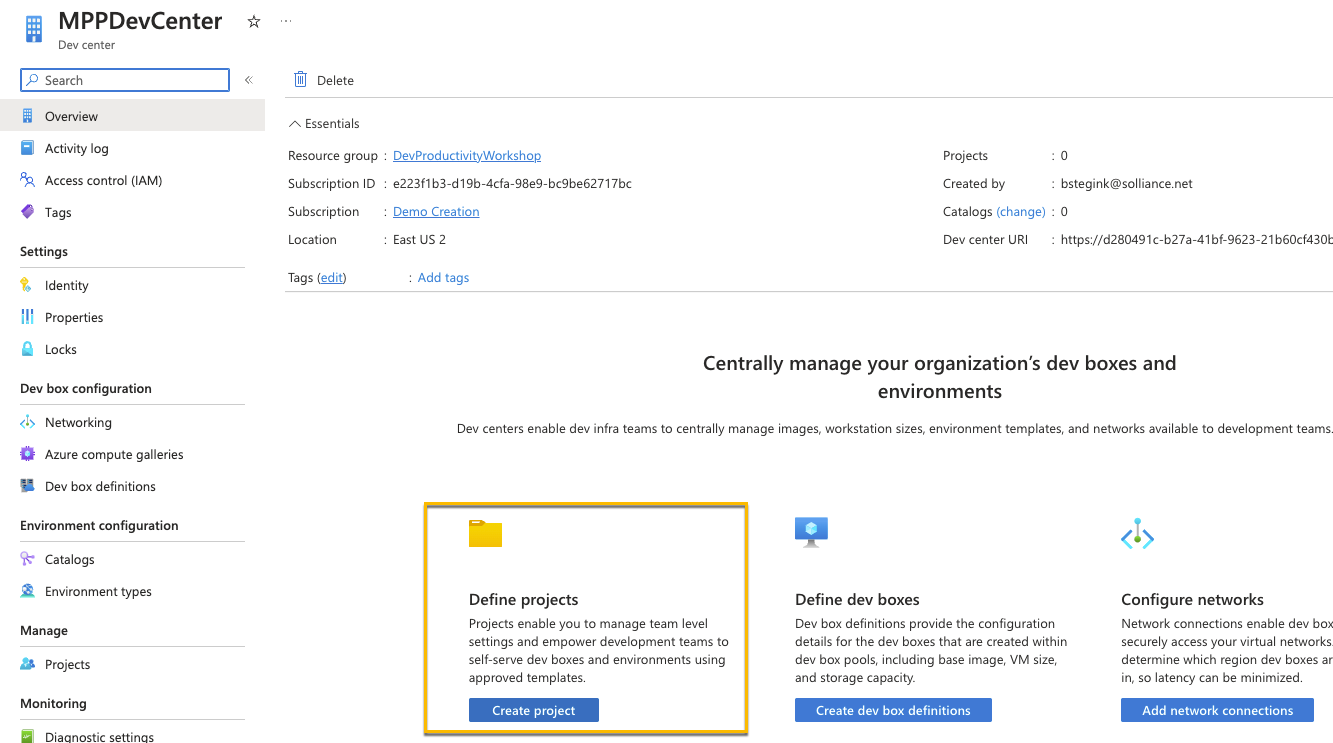
Task: Click the Networking icon in the sidebar
Action: coord(27,422)
